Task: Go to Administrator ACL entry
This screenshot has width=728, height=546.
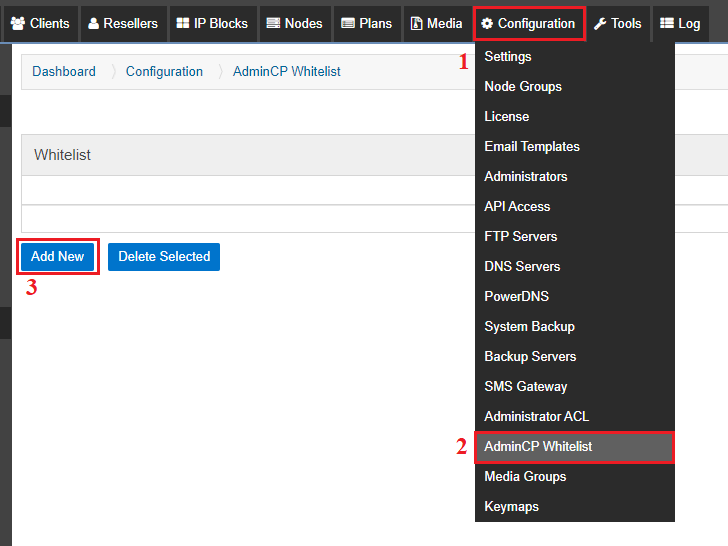Action: (536, 416)
